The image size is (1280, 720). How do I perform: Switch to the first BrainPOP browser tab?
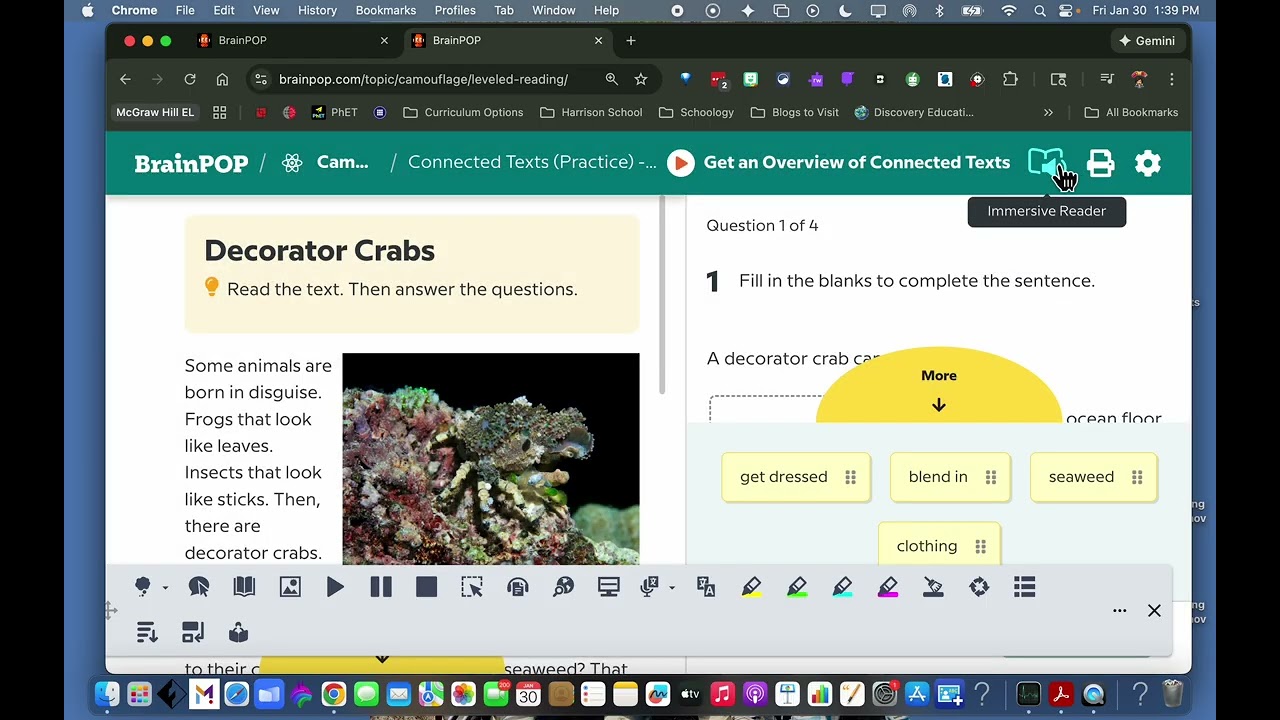(293, 41)
